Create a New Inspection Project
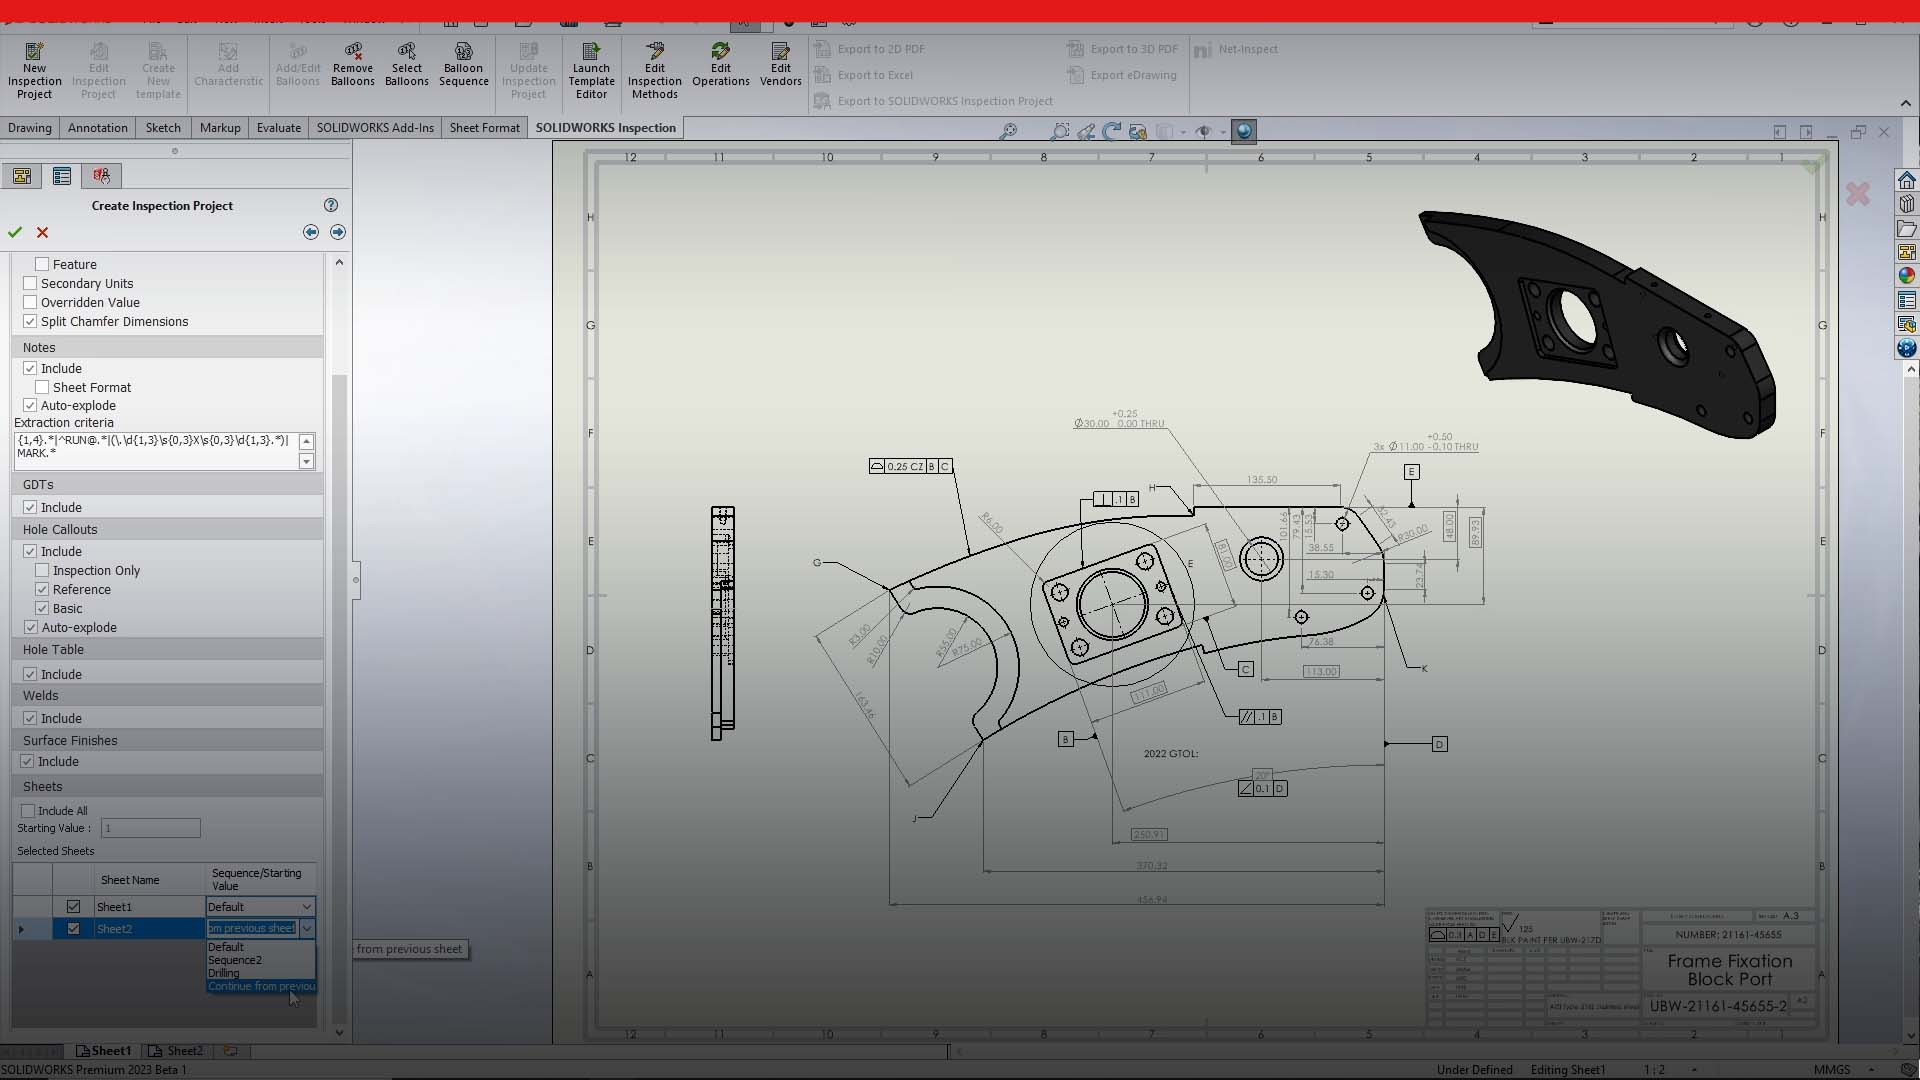This screenshot has height=1080, width=1920. click(34, 68)
